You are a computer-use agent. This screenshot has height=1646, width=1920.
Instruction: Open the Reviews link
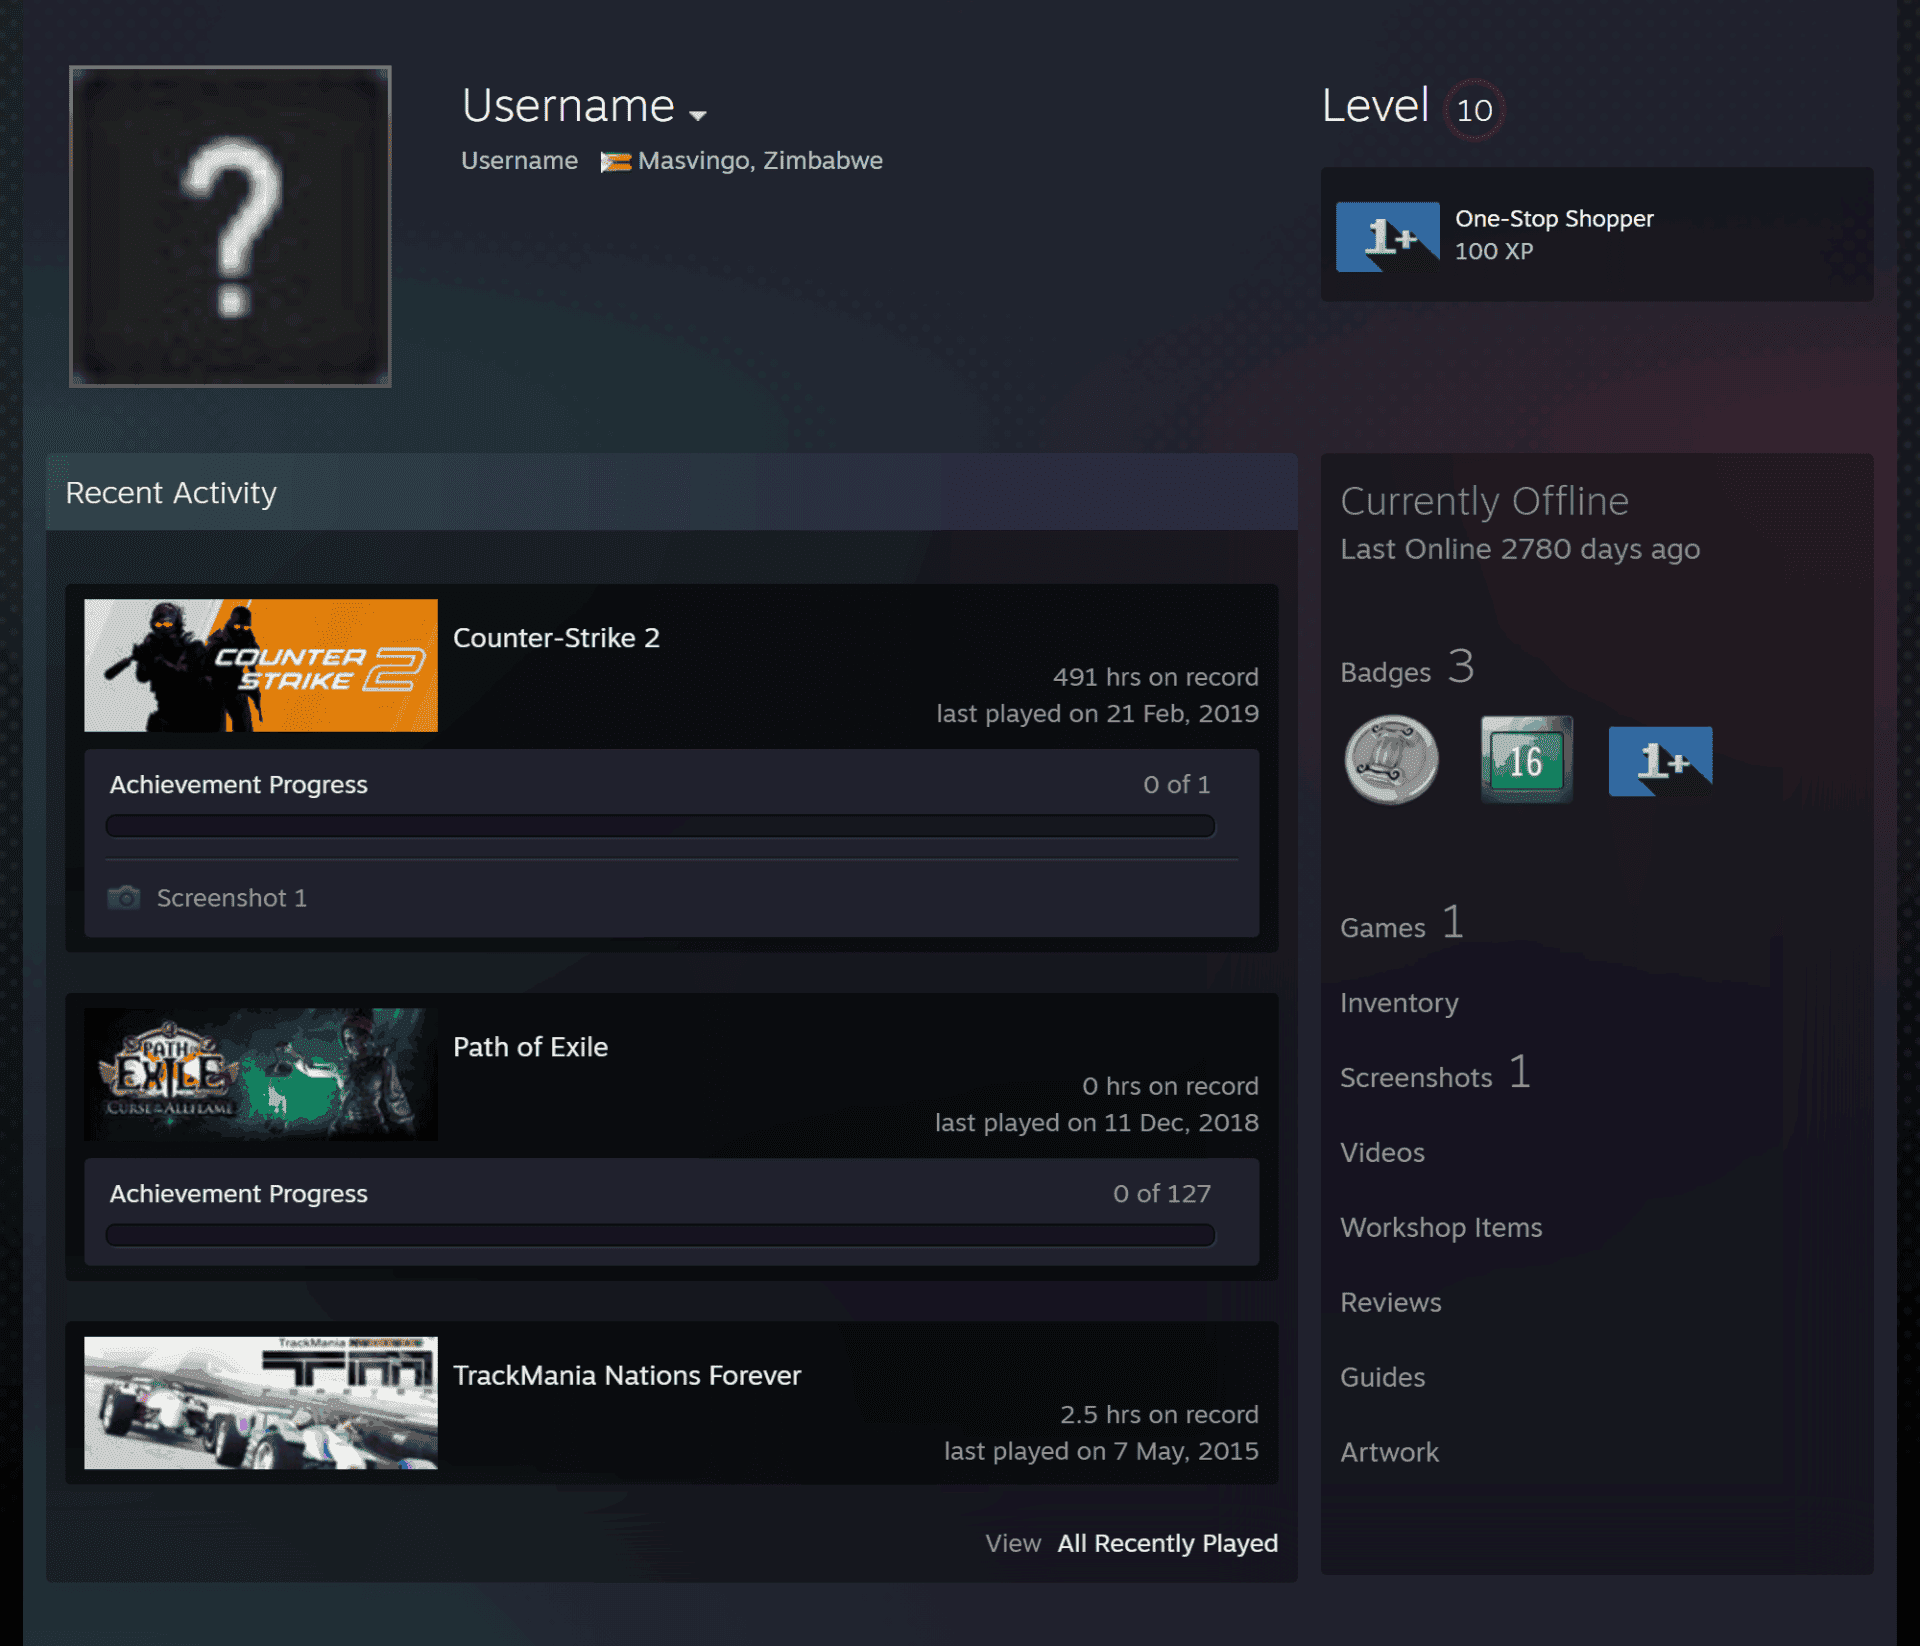pos(1390,1303)
